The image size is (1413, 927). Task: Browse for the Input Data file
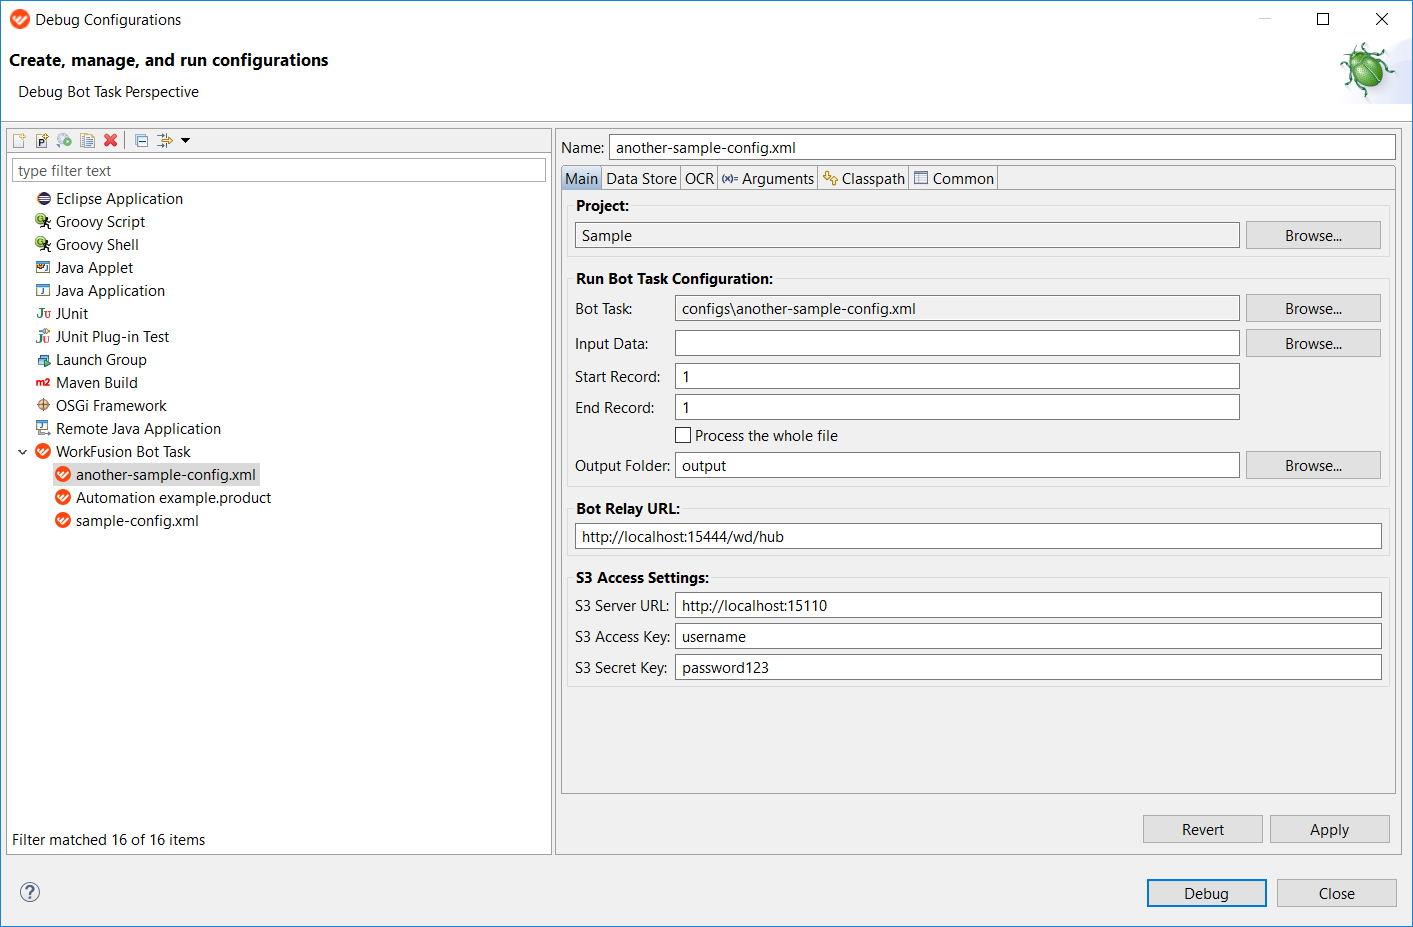click(x=1313, y=344)
